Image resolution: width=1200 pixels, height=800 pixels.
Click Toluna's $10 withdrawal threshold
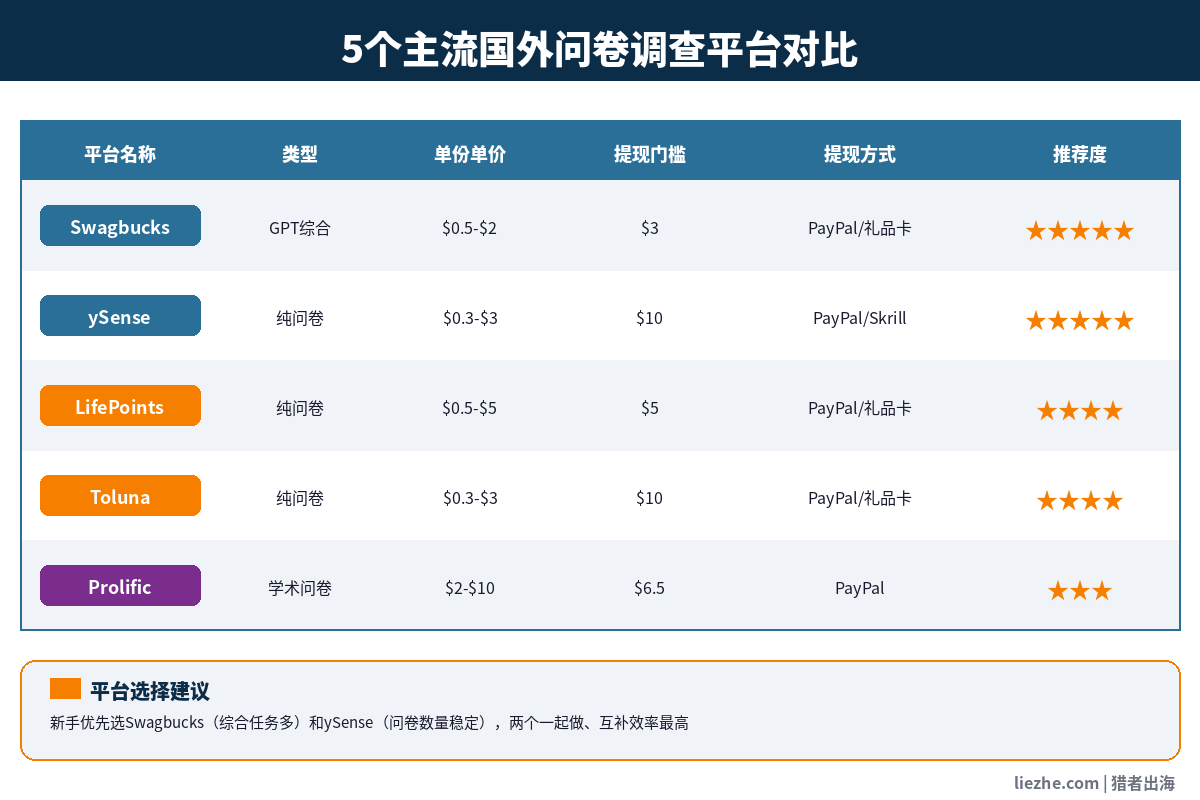coord(650,498)
